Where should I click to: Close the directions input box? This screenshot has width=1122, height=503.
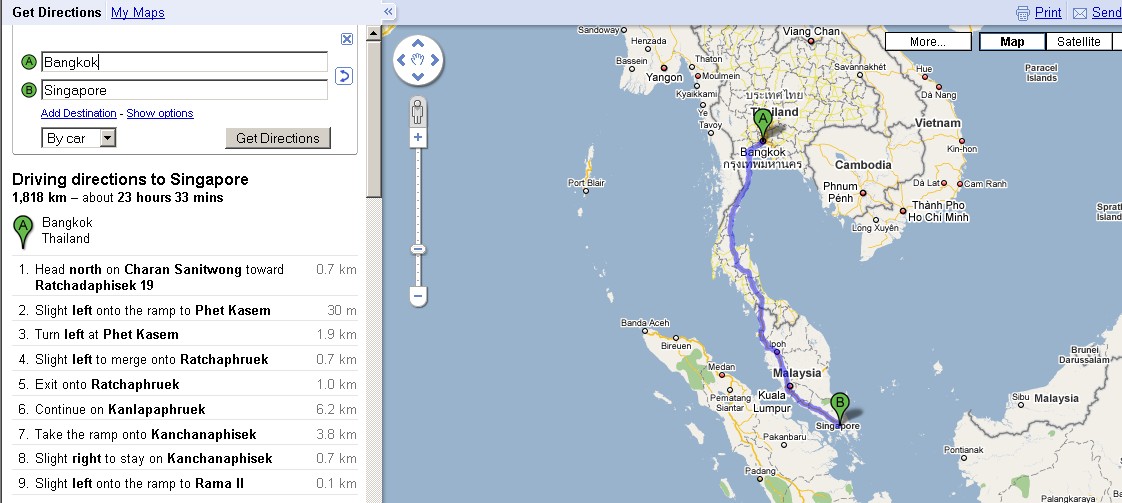(x=347, y=39)
